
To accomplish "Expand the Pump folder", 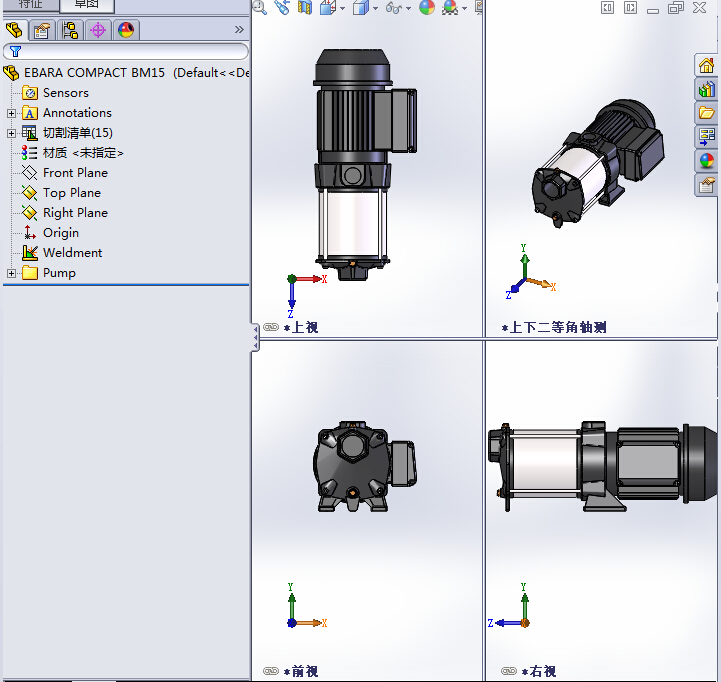I will (11, 273).
